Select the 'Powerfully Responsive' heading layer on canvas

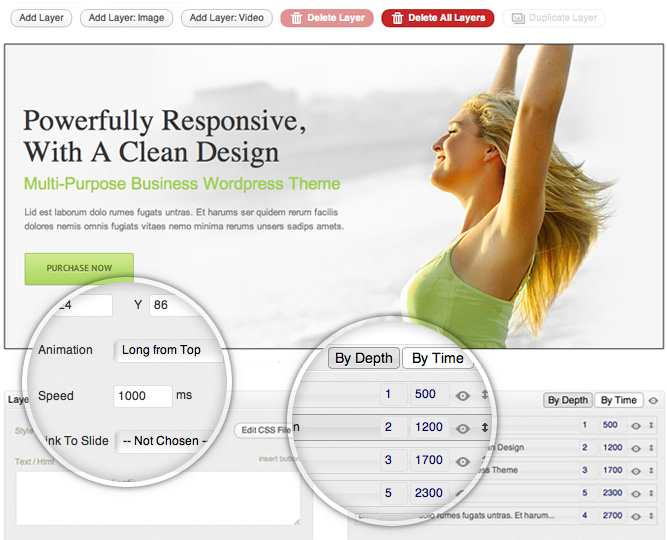165,135
